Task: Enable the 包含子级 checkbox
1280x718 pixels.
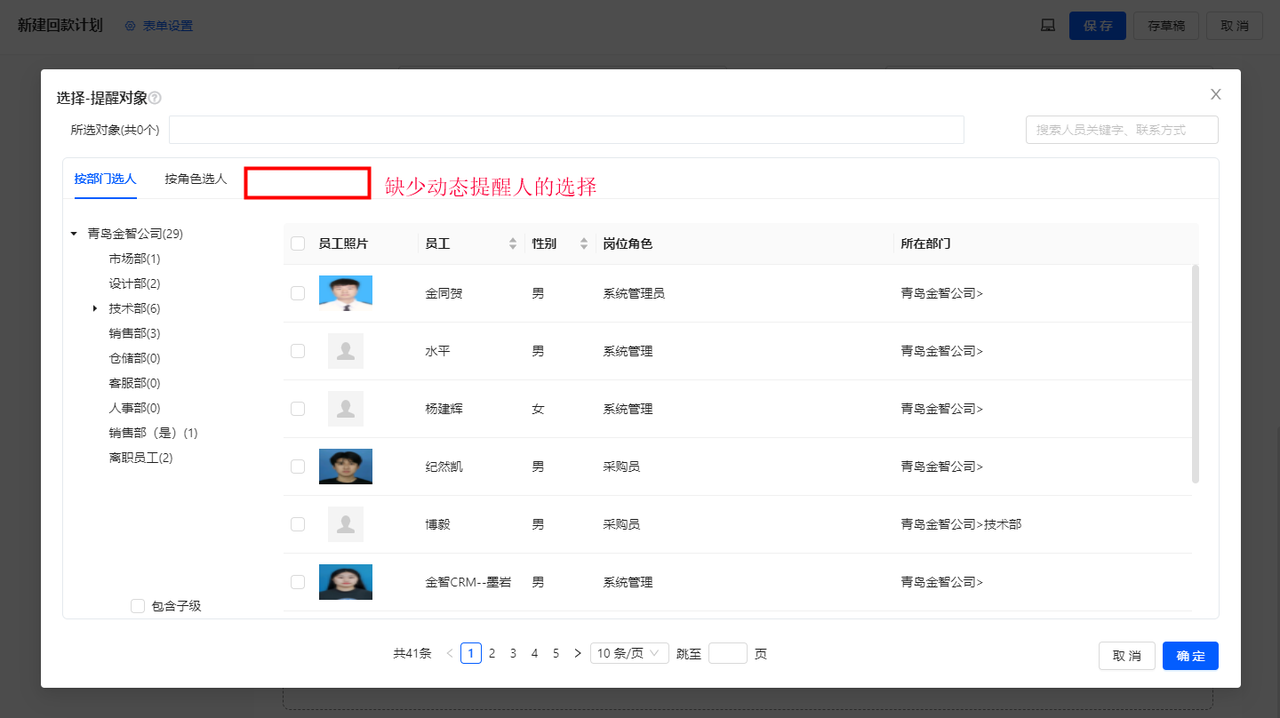Action: pos(137,605)
